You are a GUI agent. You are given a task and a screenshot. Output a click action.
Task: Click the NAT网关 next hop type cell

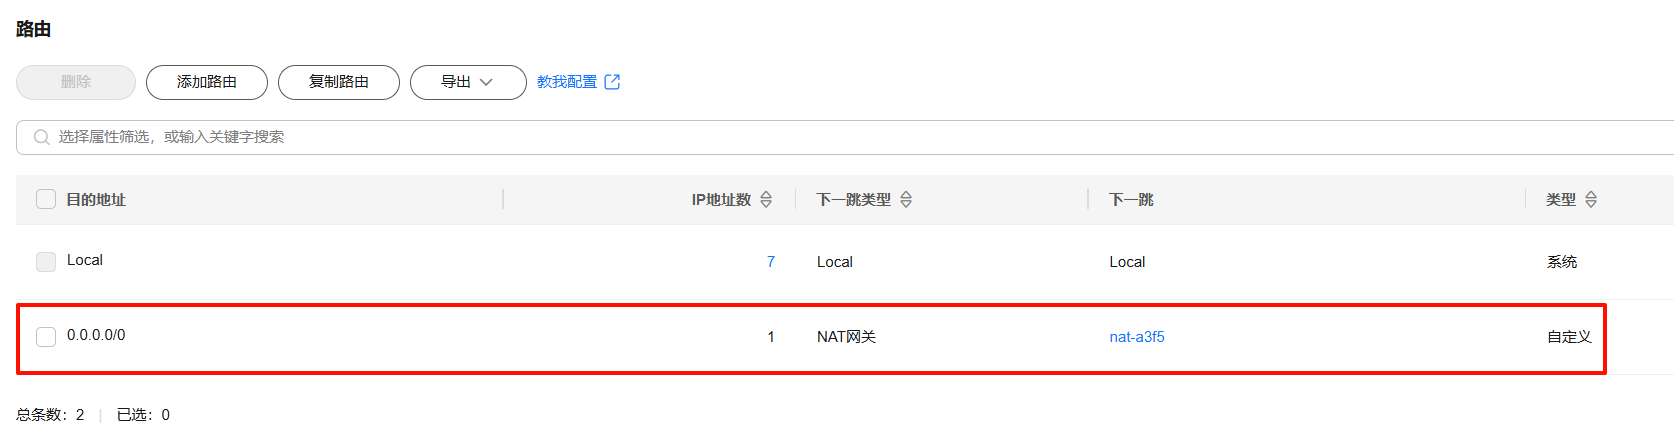pos(846,337)
